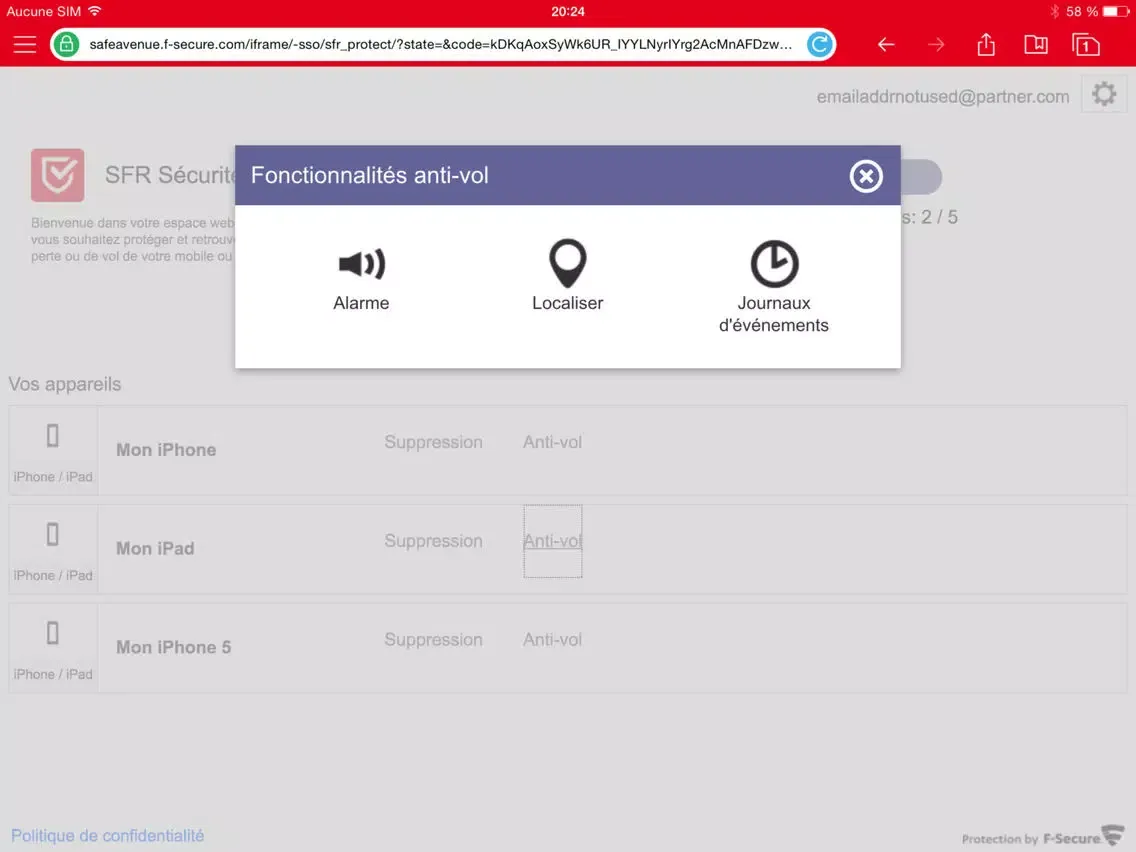Open Politique de confidentialité link
This screenshot has width=1136, height=852.
107,835
